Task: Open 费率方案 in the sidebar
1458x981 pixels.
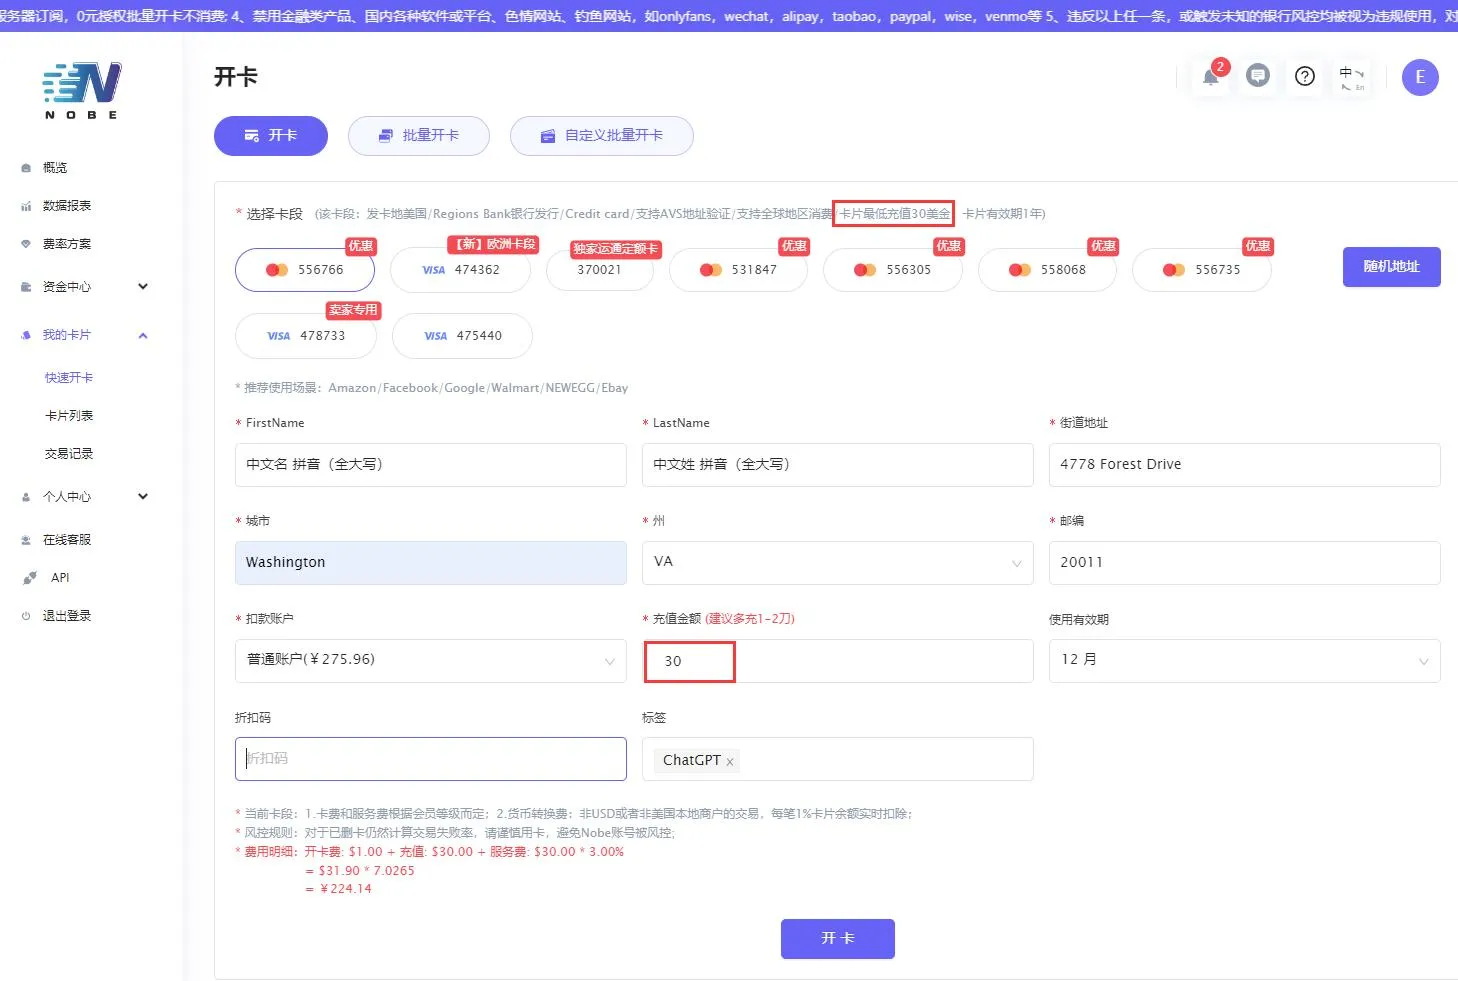Action: pos(67,244)
